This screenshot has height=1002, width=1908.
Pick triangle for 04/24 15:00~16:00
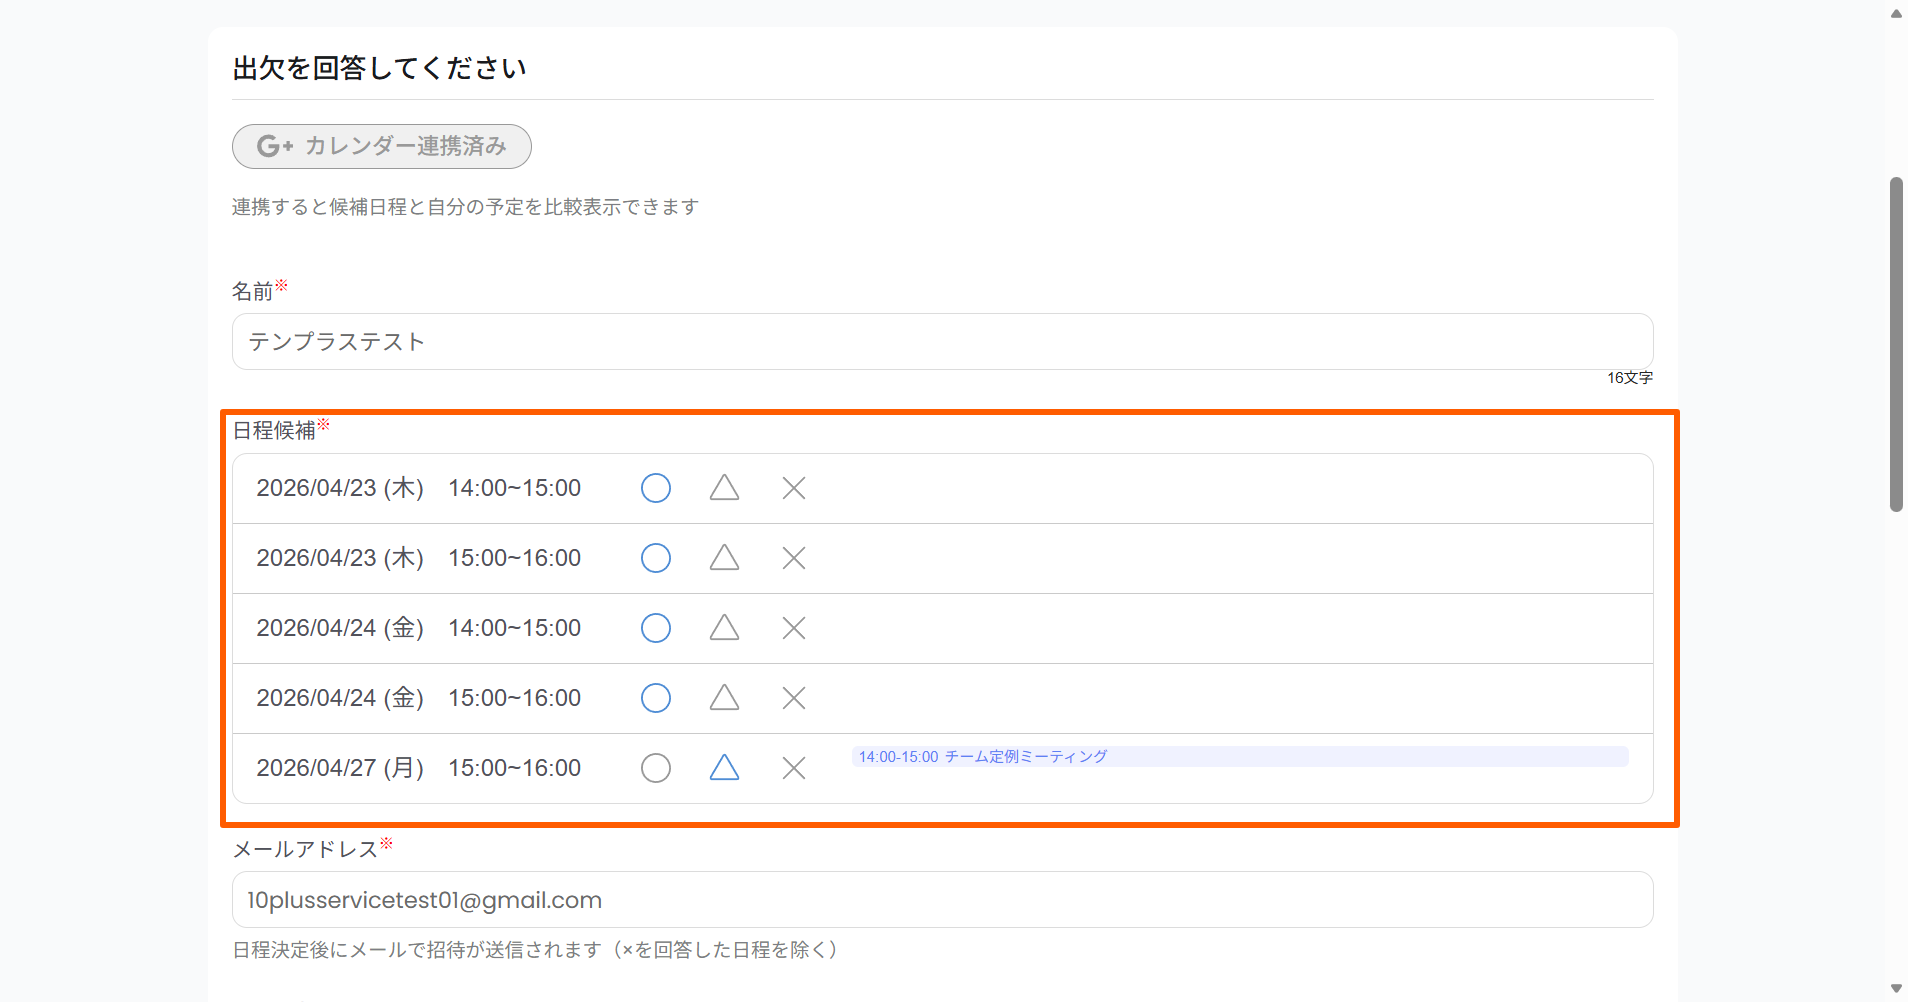coord(724,698)
